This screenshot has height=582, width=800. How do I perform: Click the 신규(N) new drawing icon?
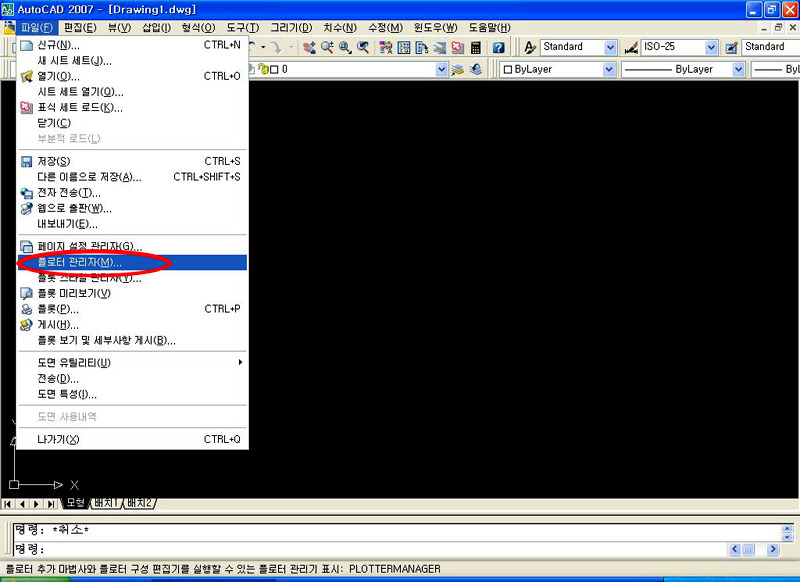[27, 45]
